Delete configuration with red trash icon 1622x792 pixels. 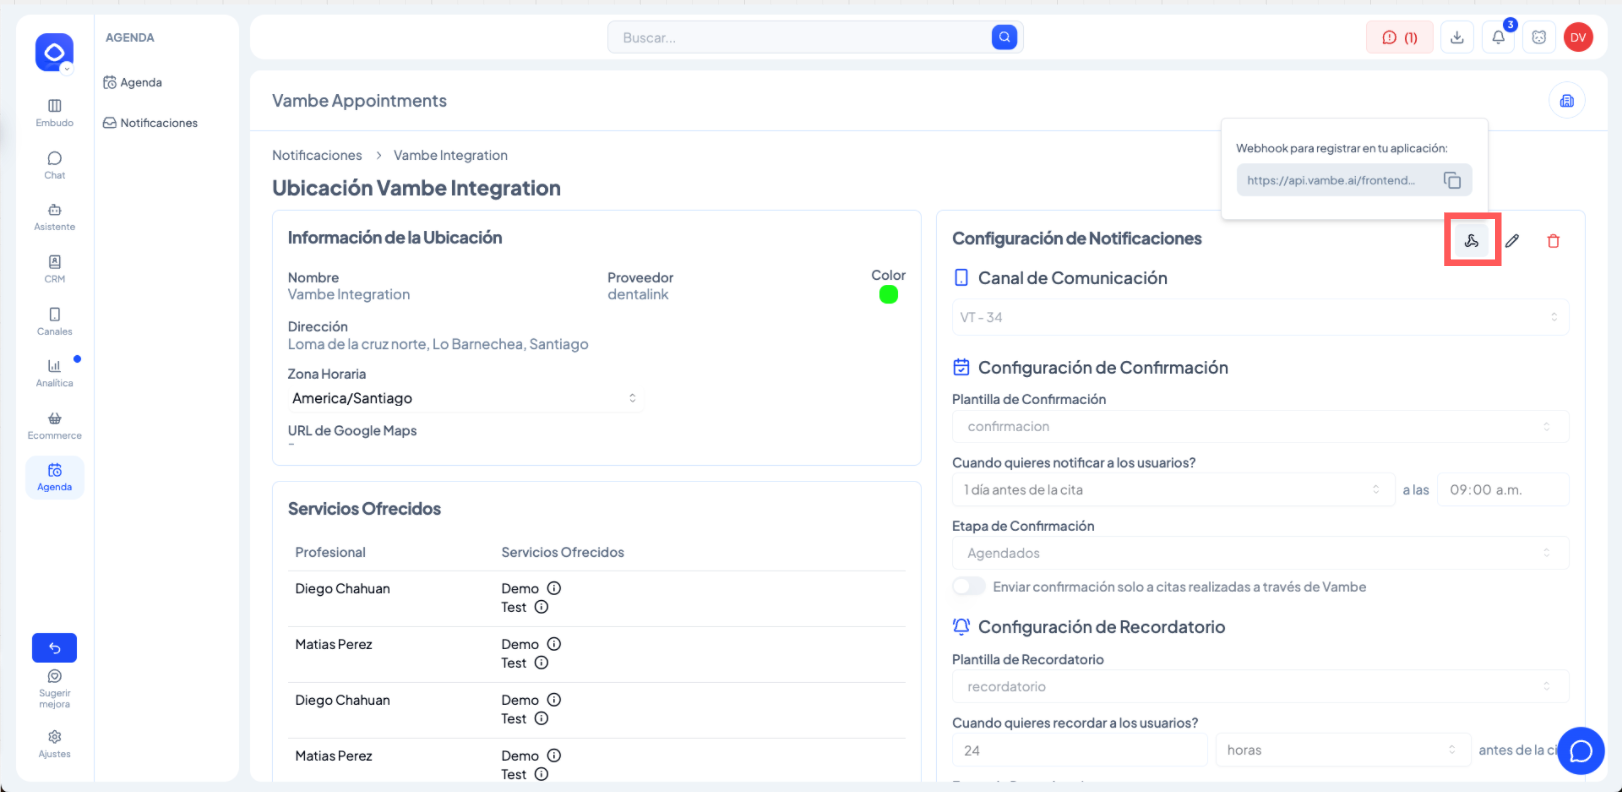point(1553,241)
